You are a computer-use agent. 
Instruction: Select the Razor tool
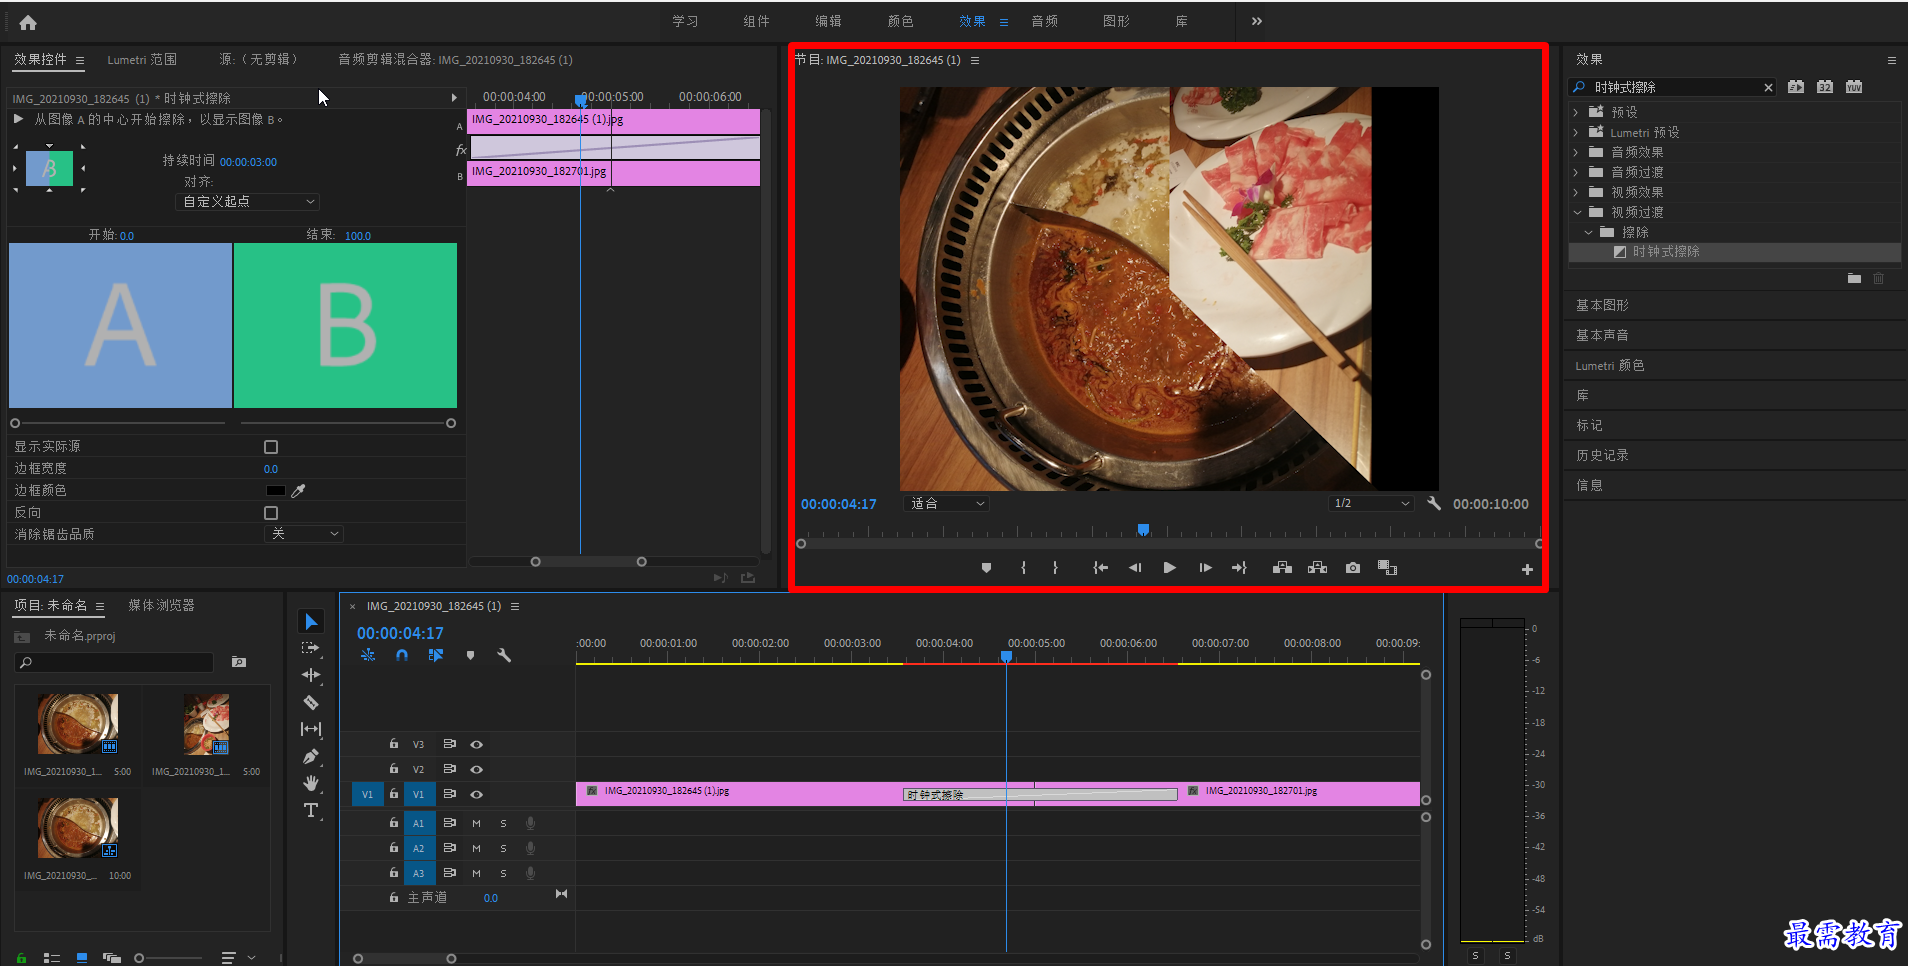(x=311, y=702)
